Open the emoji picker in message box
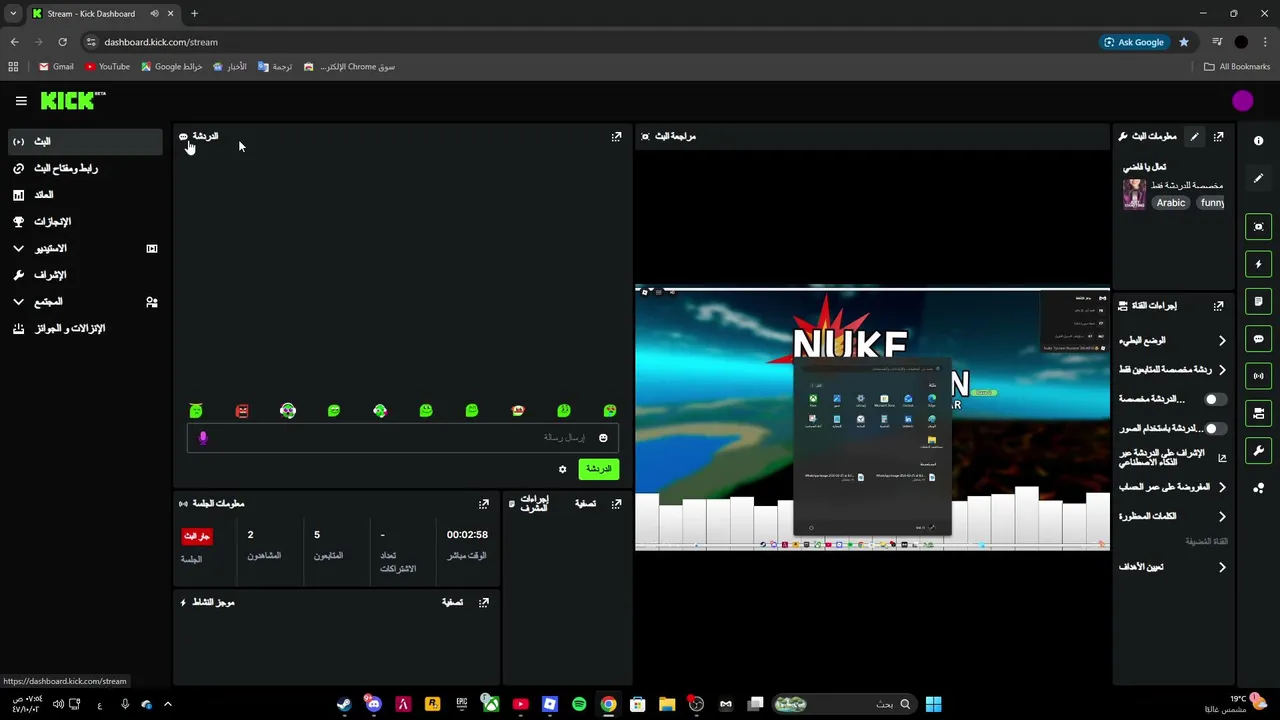1280x720 pixels. click(x=603, y=438)
